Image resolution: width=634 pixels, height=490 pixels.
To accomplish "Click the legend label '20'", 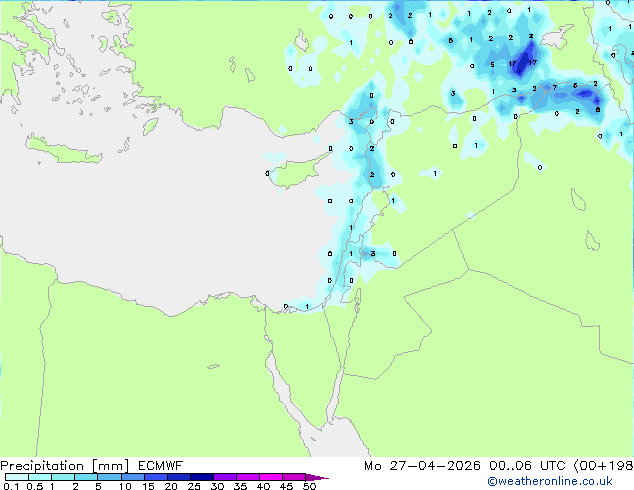I will pos(171,486).
